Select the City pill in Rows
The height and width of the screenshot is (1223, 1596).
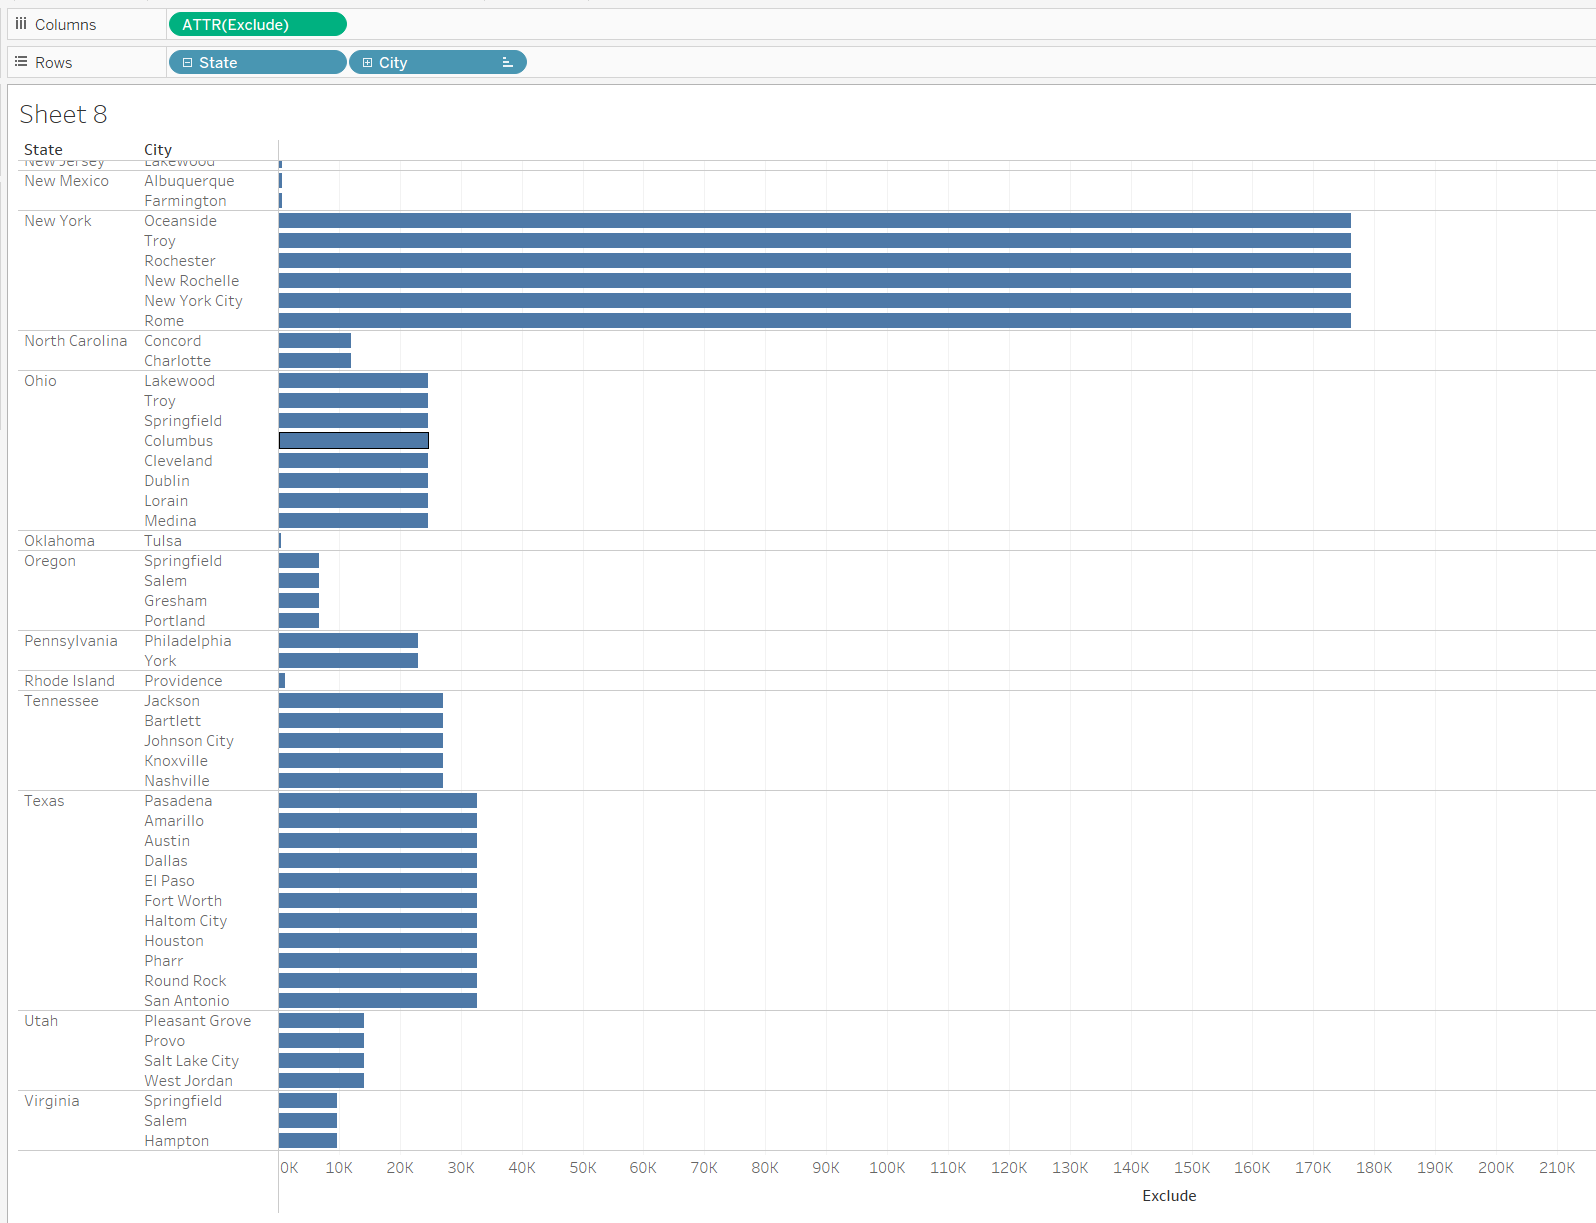pos(438,62)
